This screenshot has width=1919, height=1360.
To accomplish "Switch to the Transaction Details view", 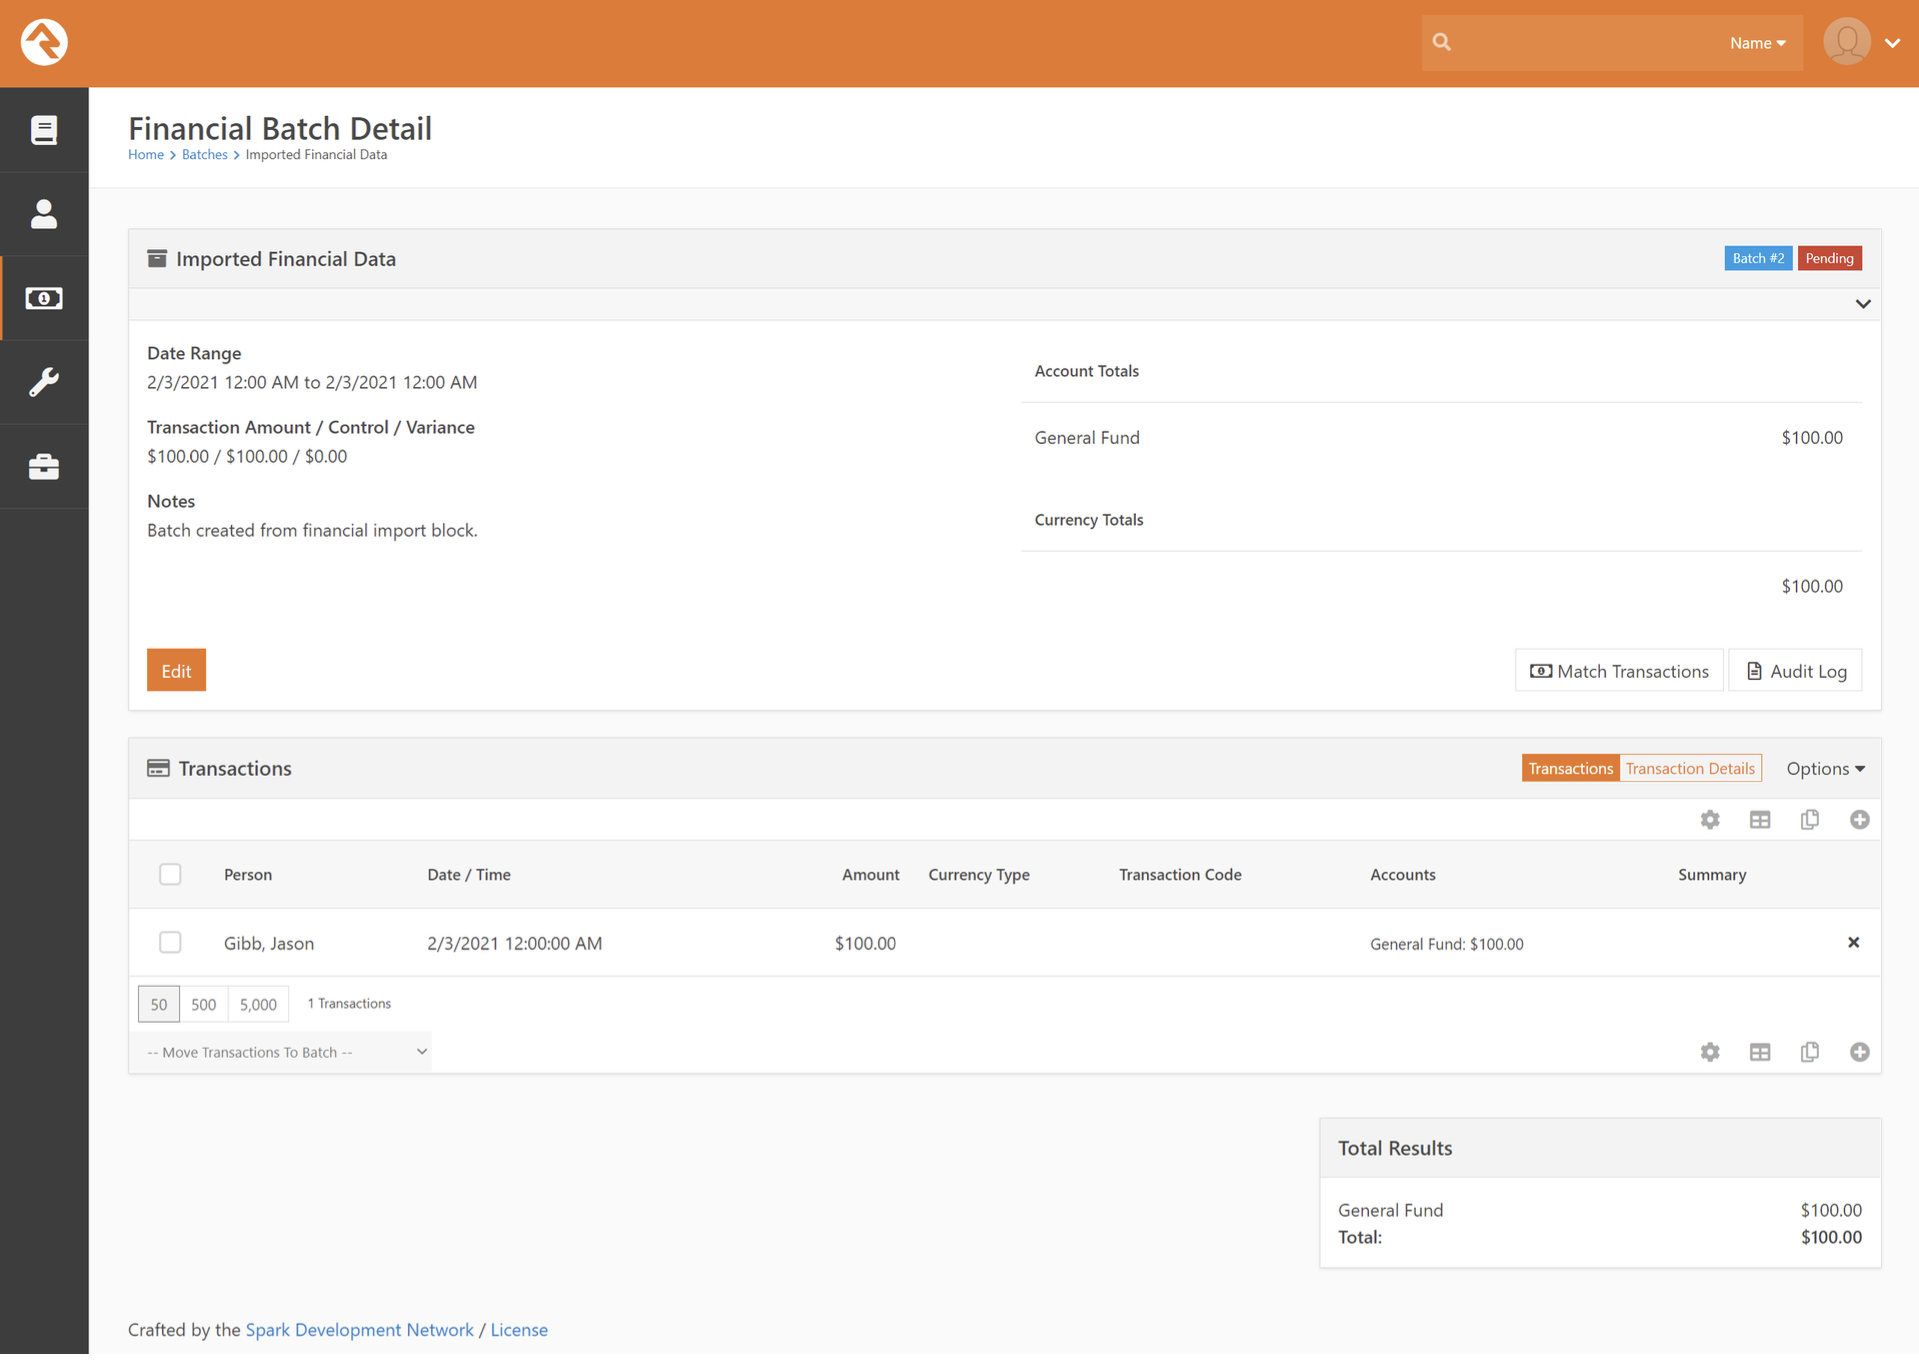I will [1689, 769].
